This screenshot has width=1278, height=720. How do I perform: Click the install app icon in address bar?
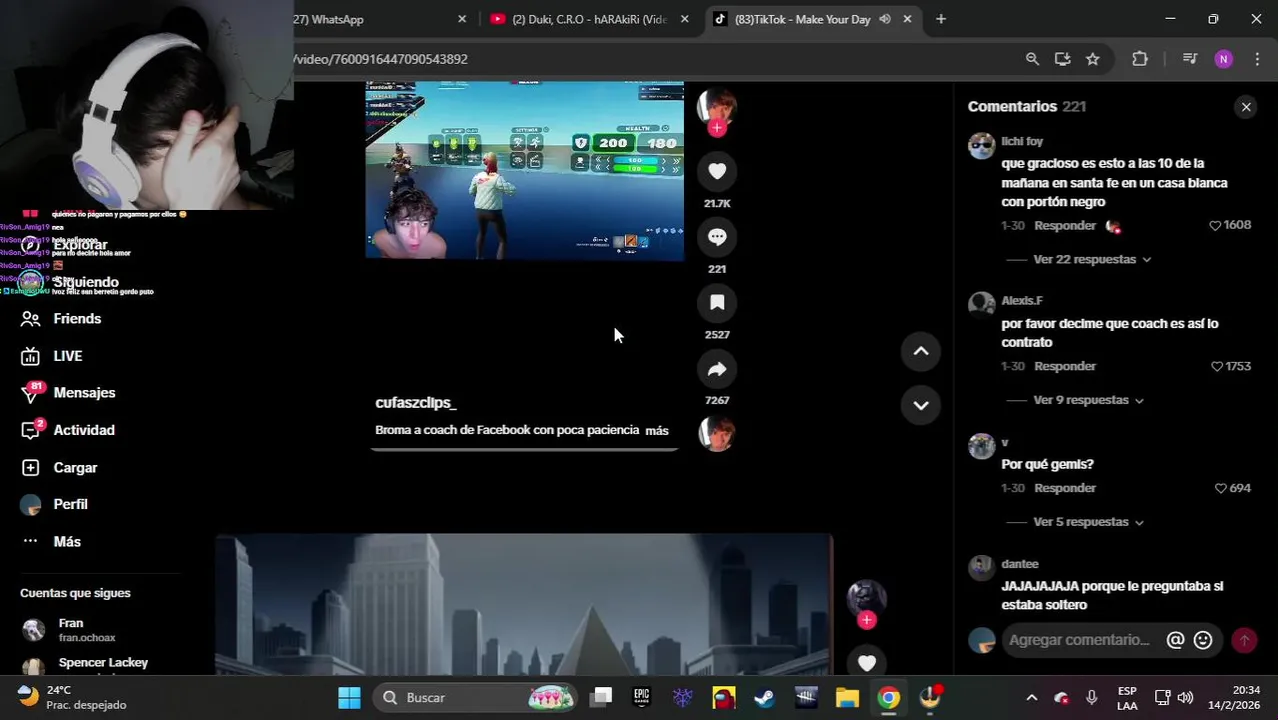(x=1062, y=59)
